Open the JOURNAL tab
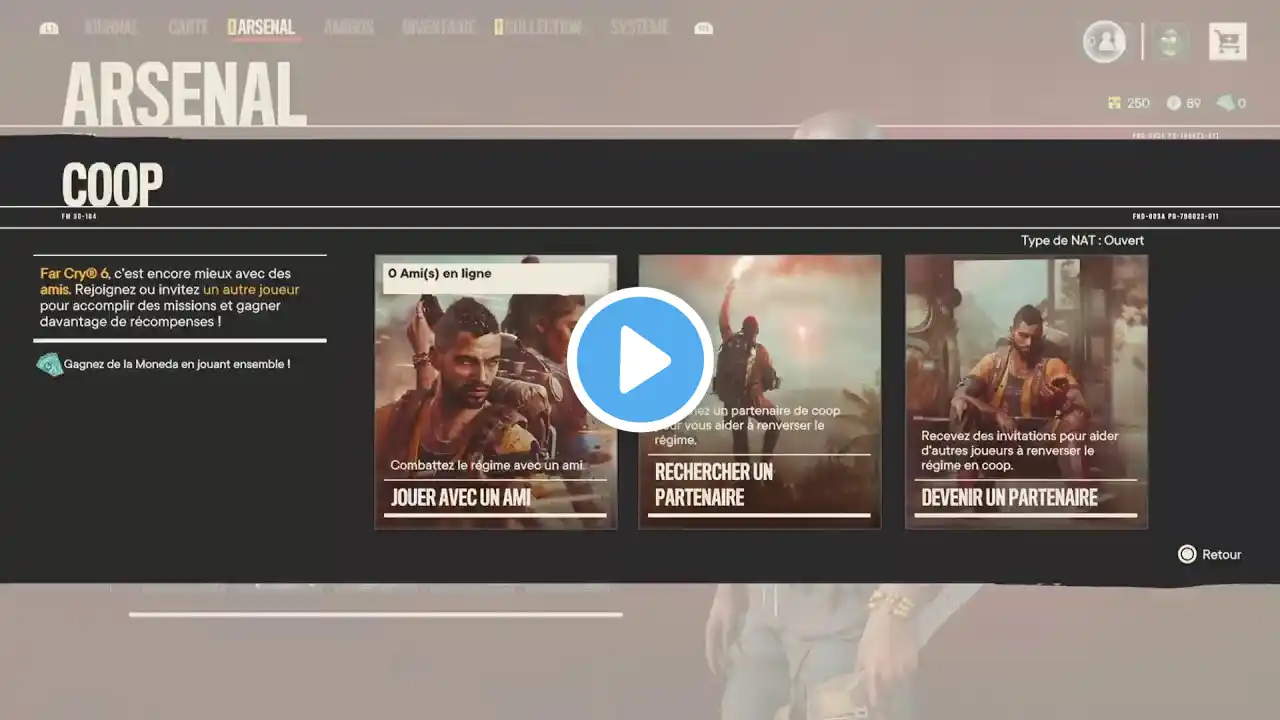Viewport: 1280px width, 720px height. coord(112,28)
